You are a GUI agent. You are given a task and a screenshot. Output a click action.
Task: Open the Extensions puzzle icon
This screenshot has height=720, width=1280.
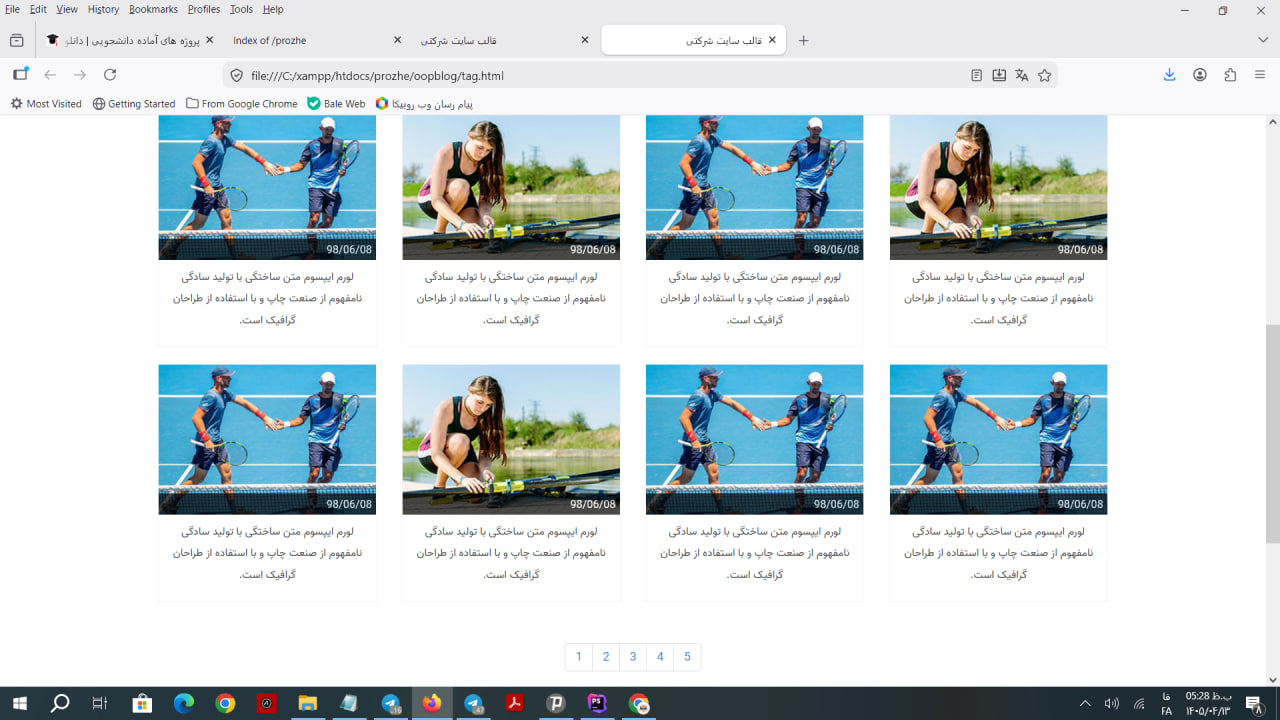[x=1230, y=75]
